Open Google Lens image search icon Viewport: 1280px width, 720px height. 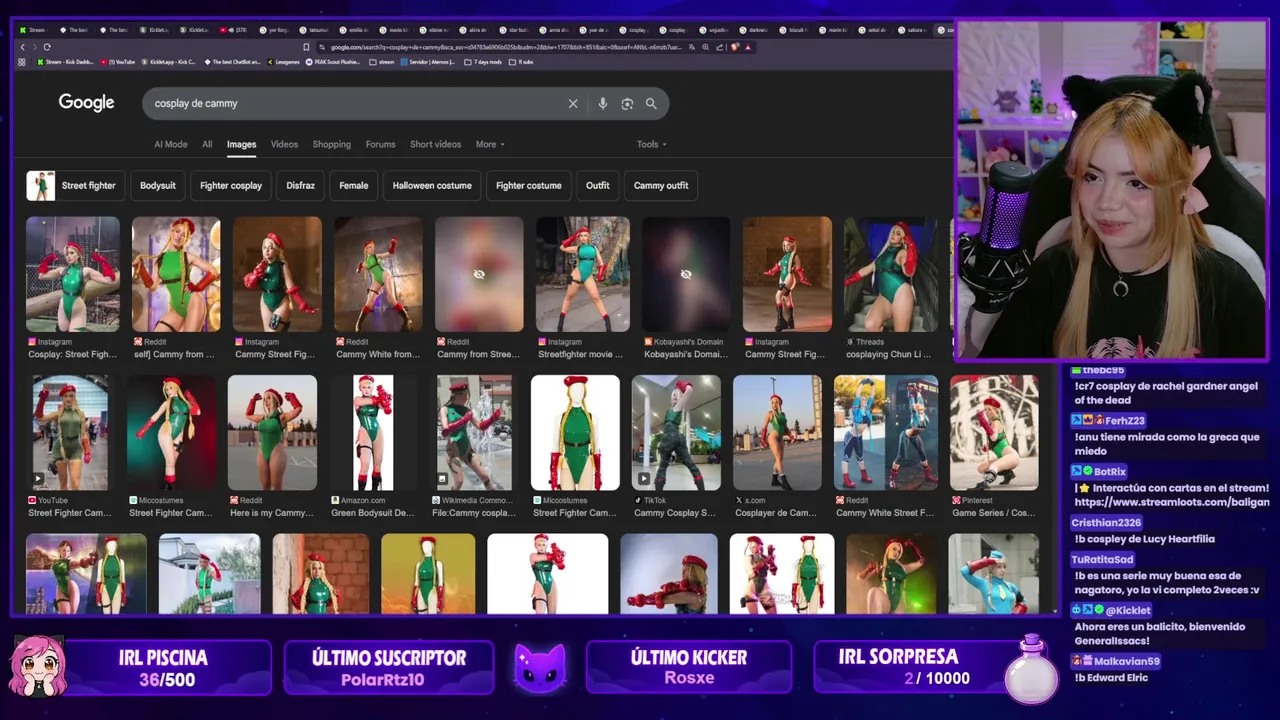pos(627,103)
